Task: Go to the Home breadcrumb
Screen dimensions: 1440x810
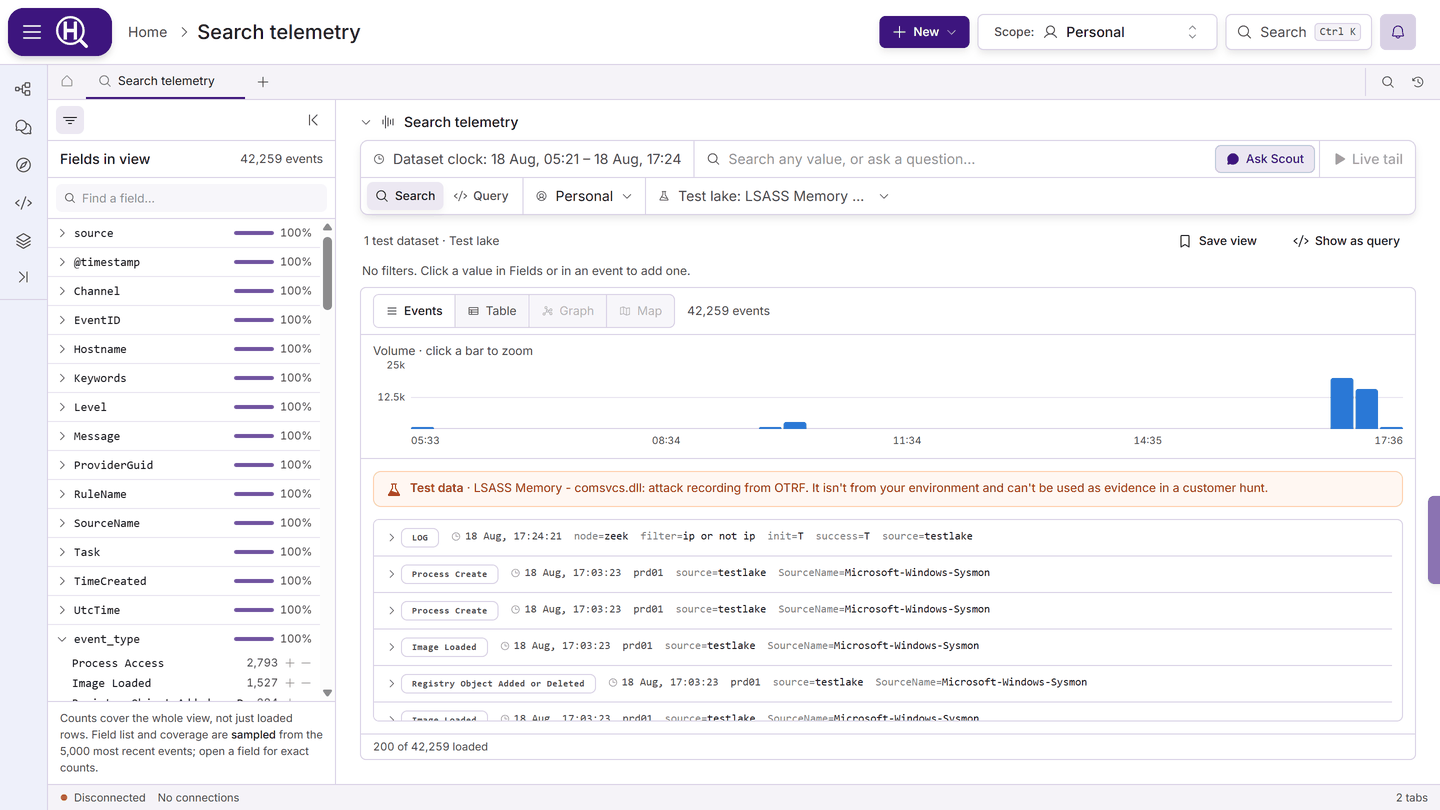Action: coord(147,32)
